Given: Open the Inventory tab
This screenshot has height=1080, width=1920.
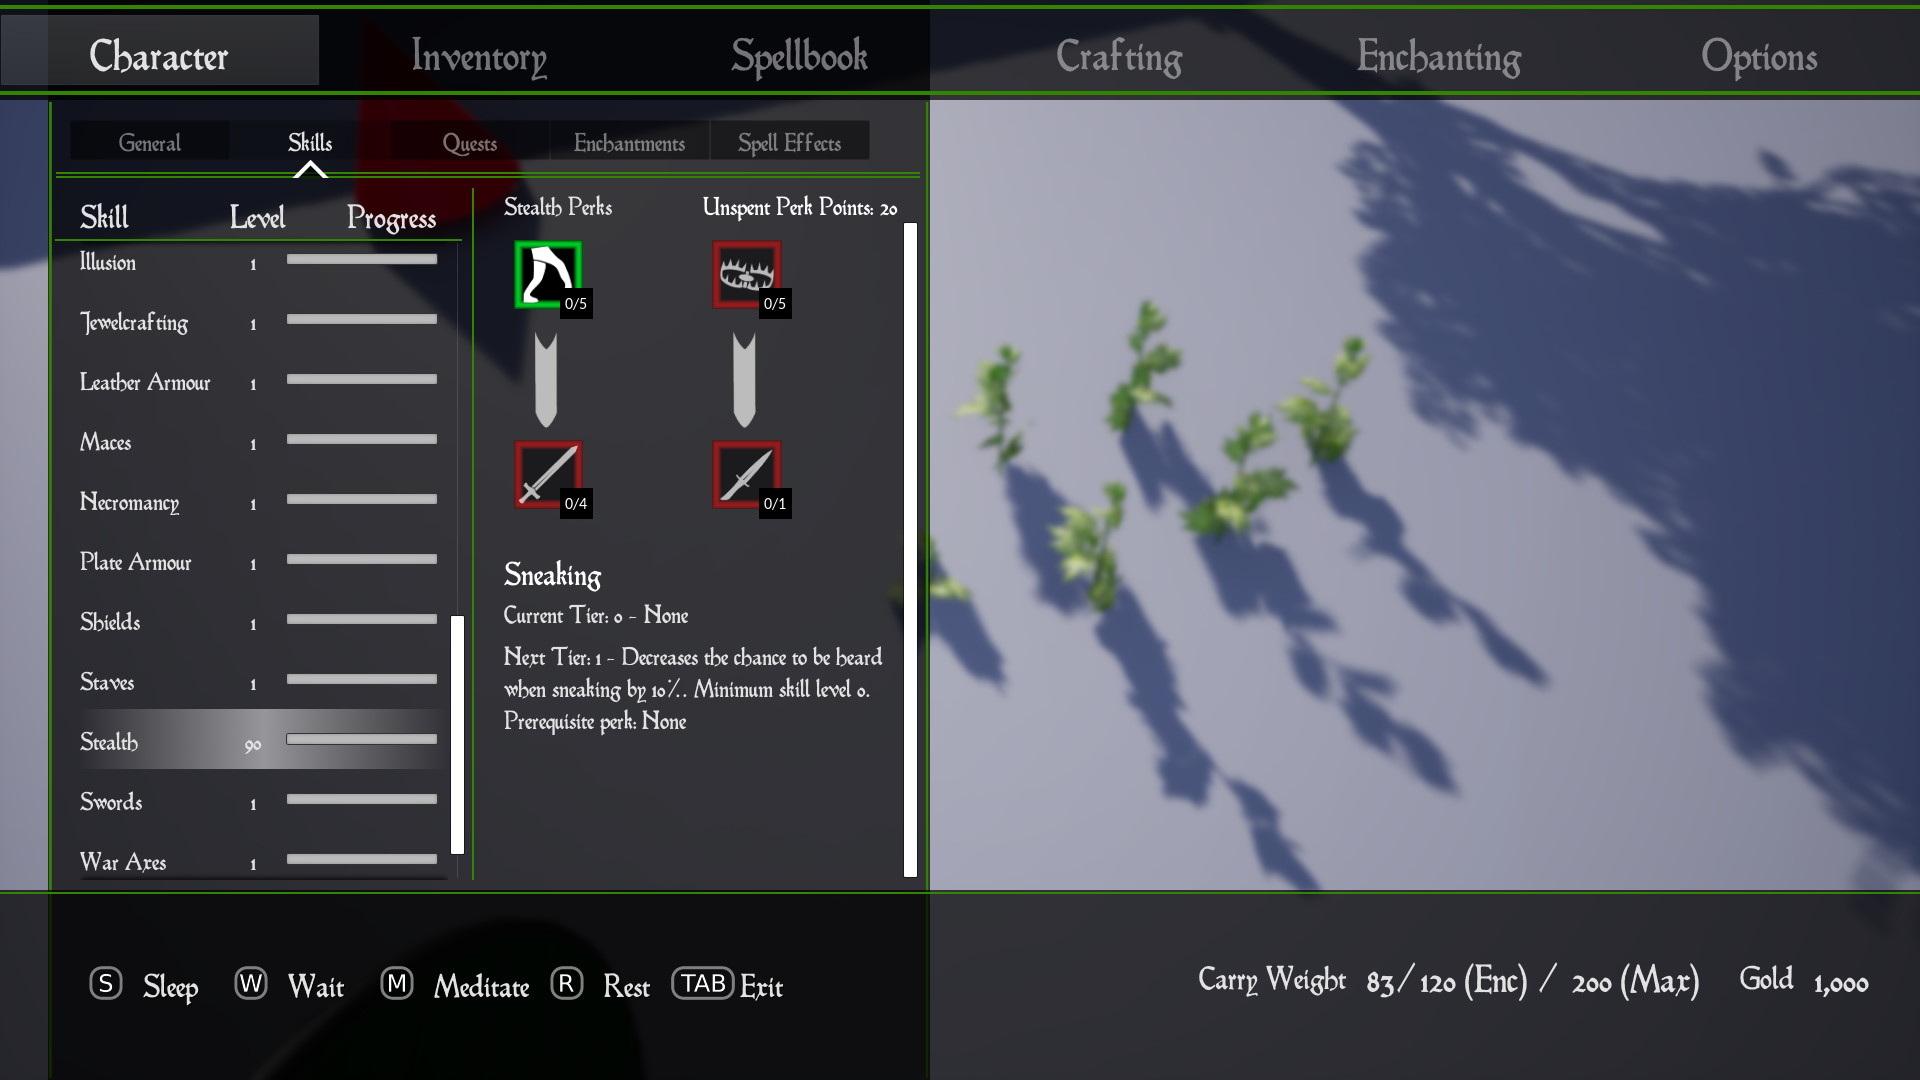Looking at the screenshot, I should 479,56.
